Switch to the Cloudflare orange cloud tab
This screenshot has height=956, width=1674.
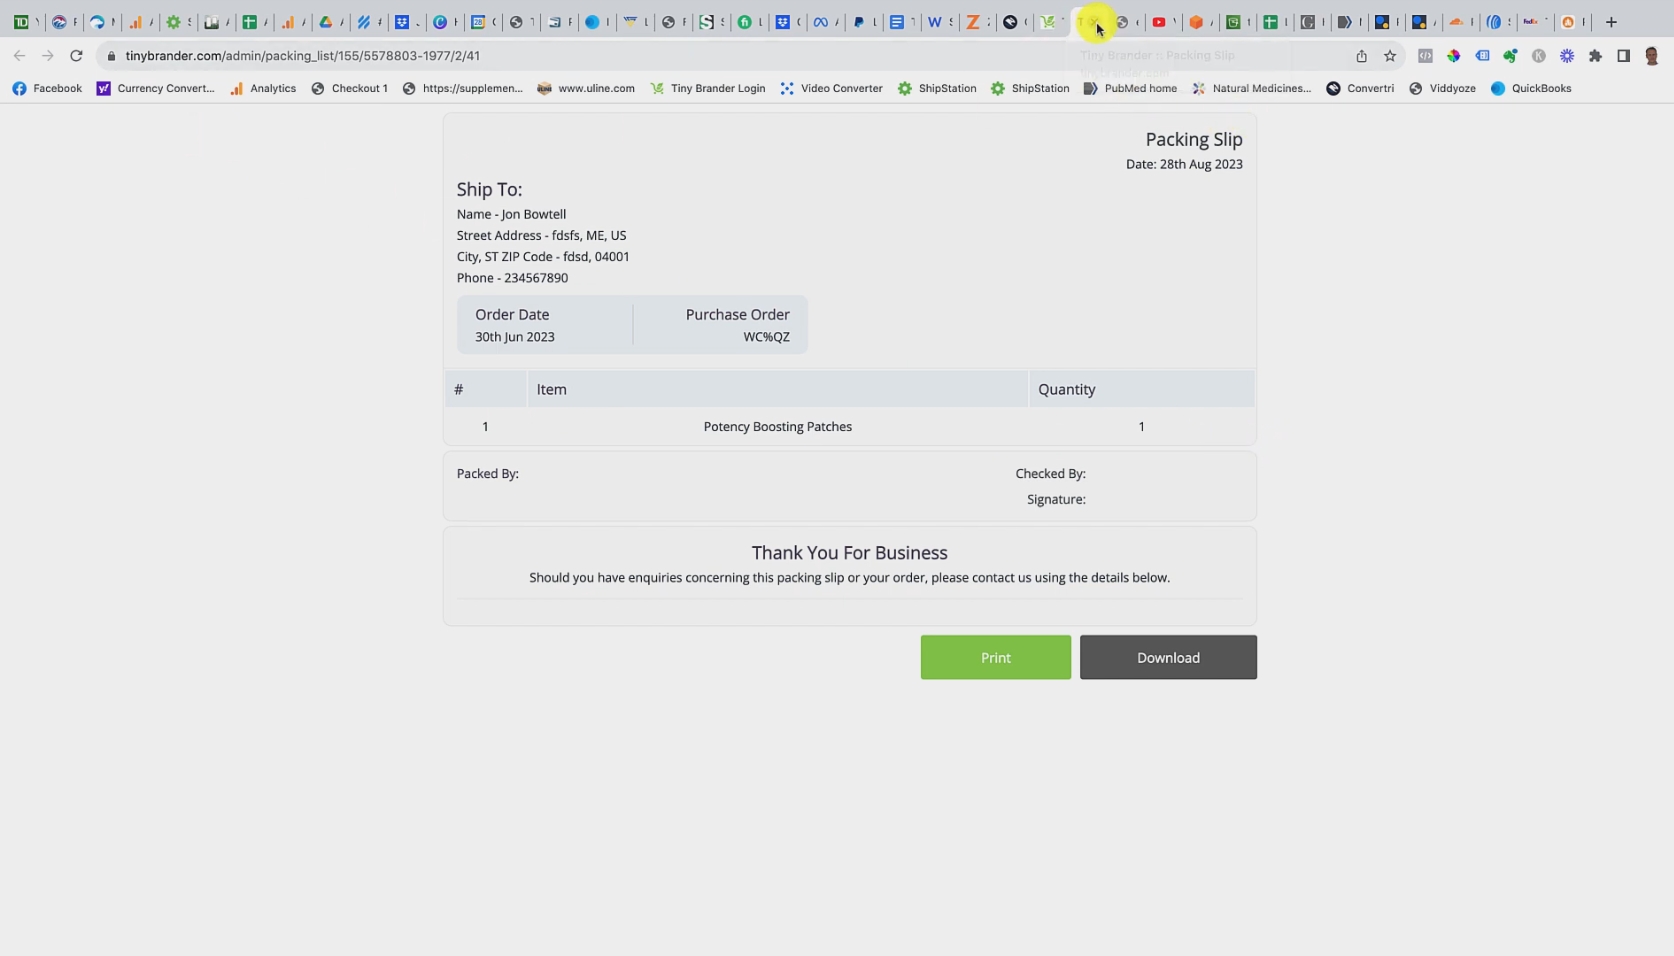[1459, 22]
